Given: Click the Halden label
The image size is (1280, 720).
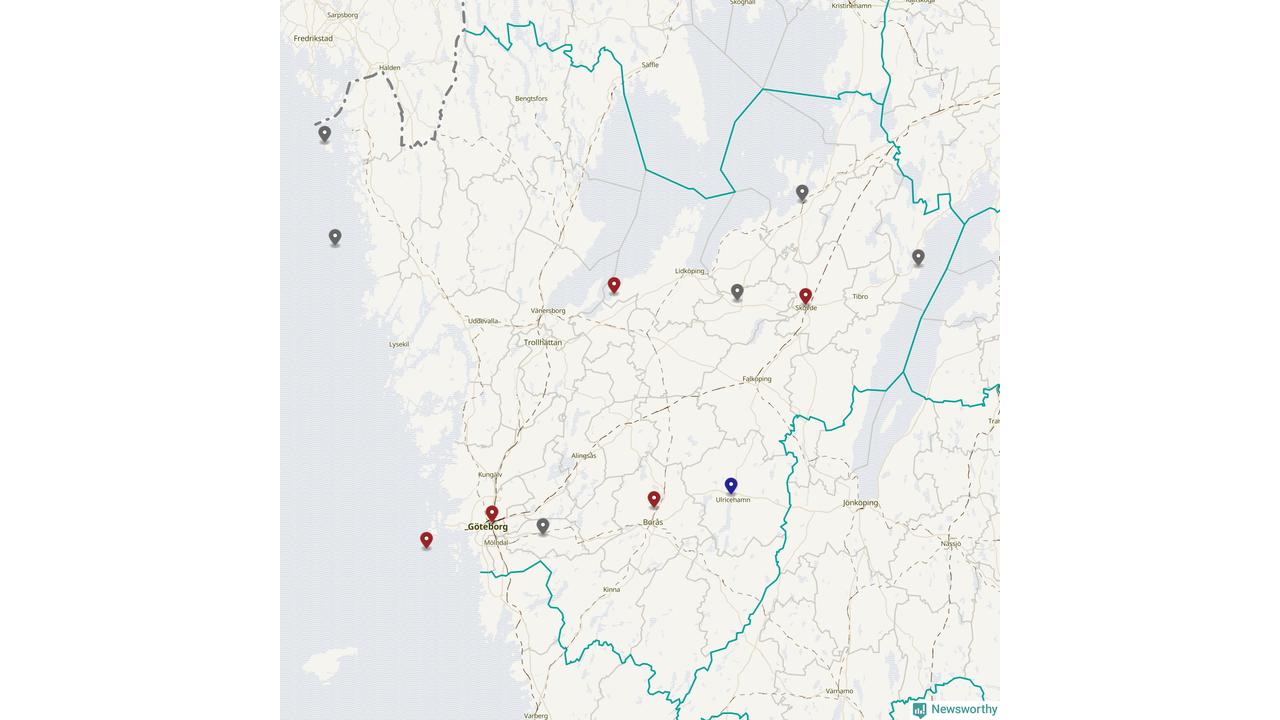Looking at the screenshot, I should (389, 68).
